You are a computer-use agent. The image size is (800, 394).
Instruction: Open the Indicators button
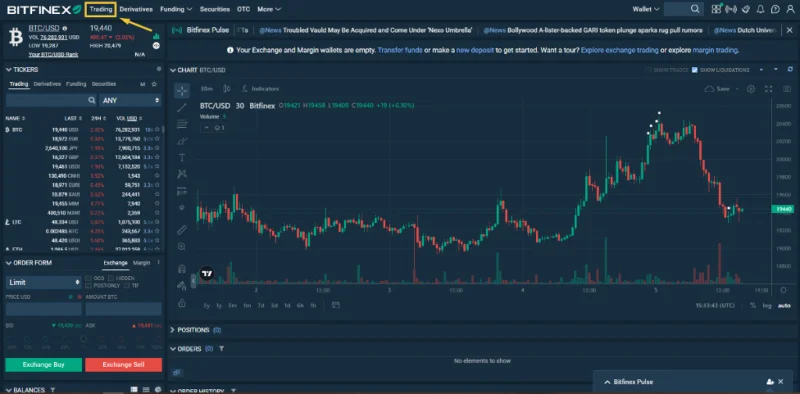point(260,89)
